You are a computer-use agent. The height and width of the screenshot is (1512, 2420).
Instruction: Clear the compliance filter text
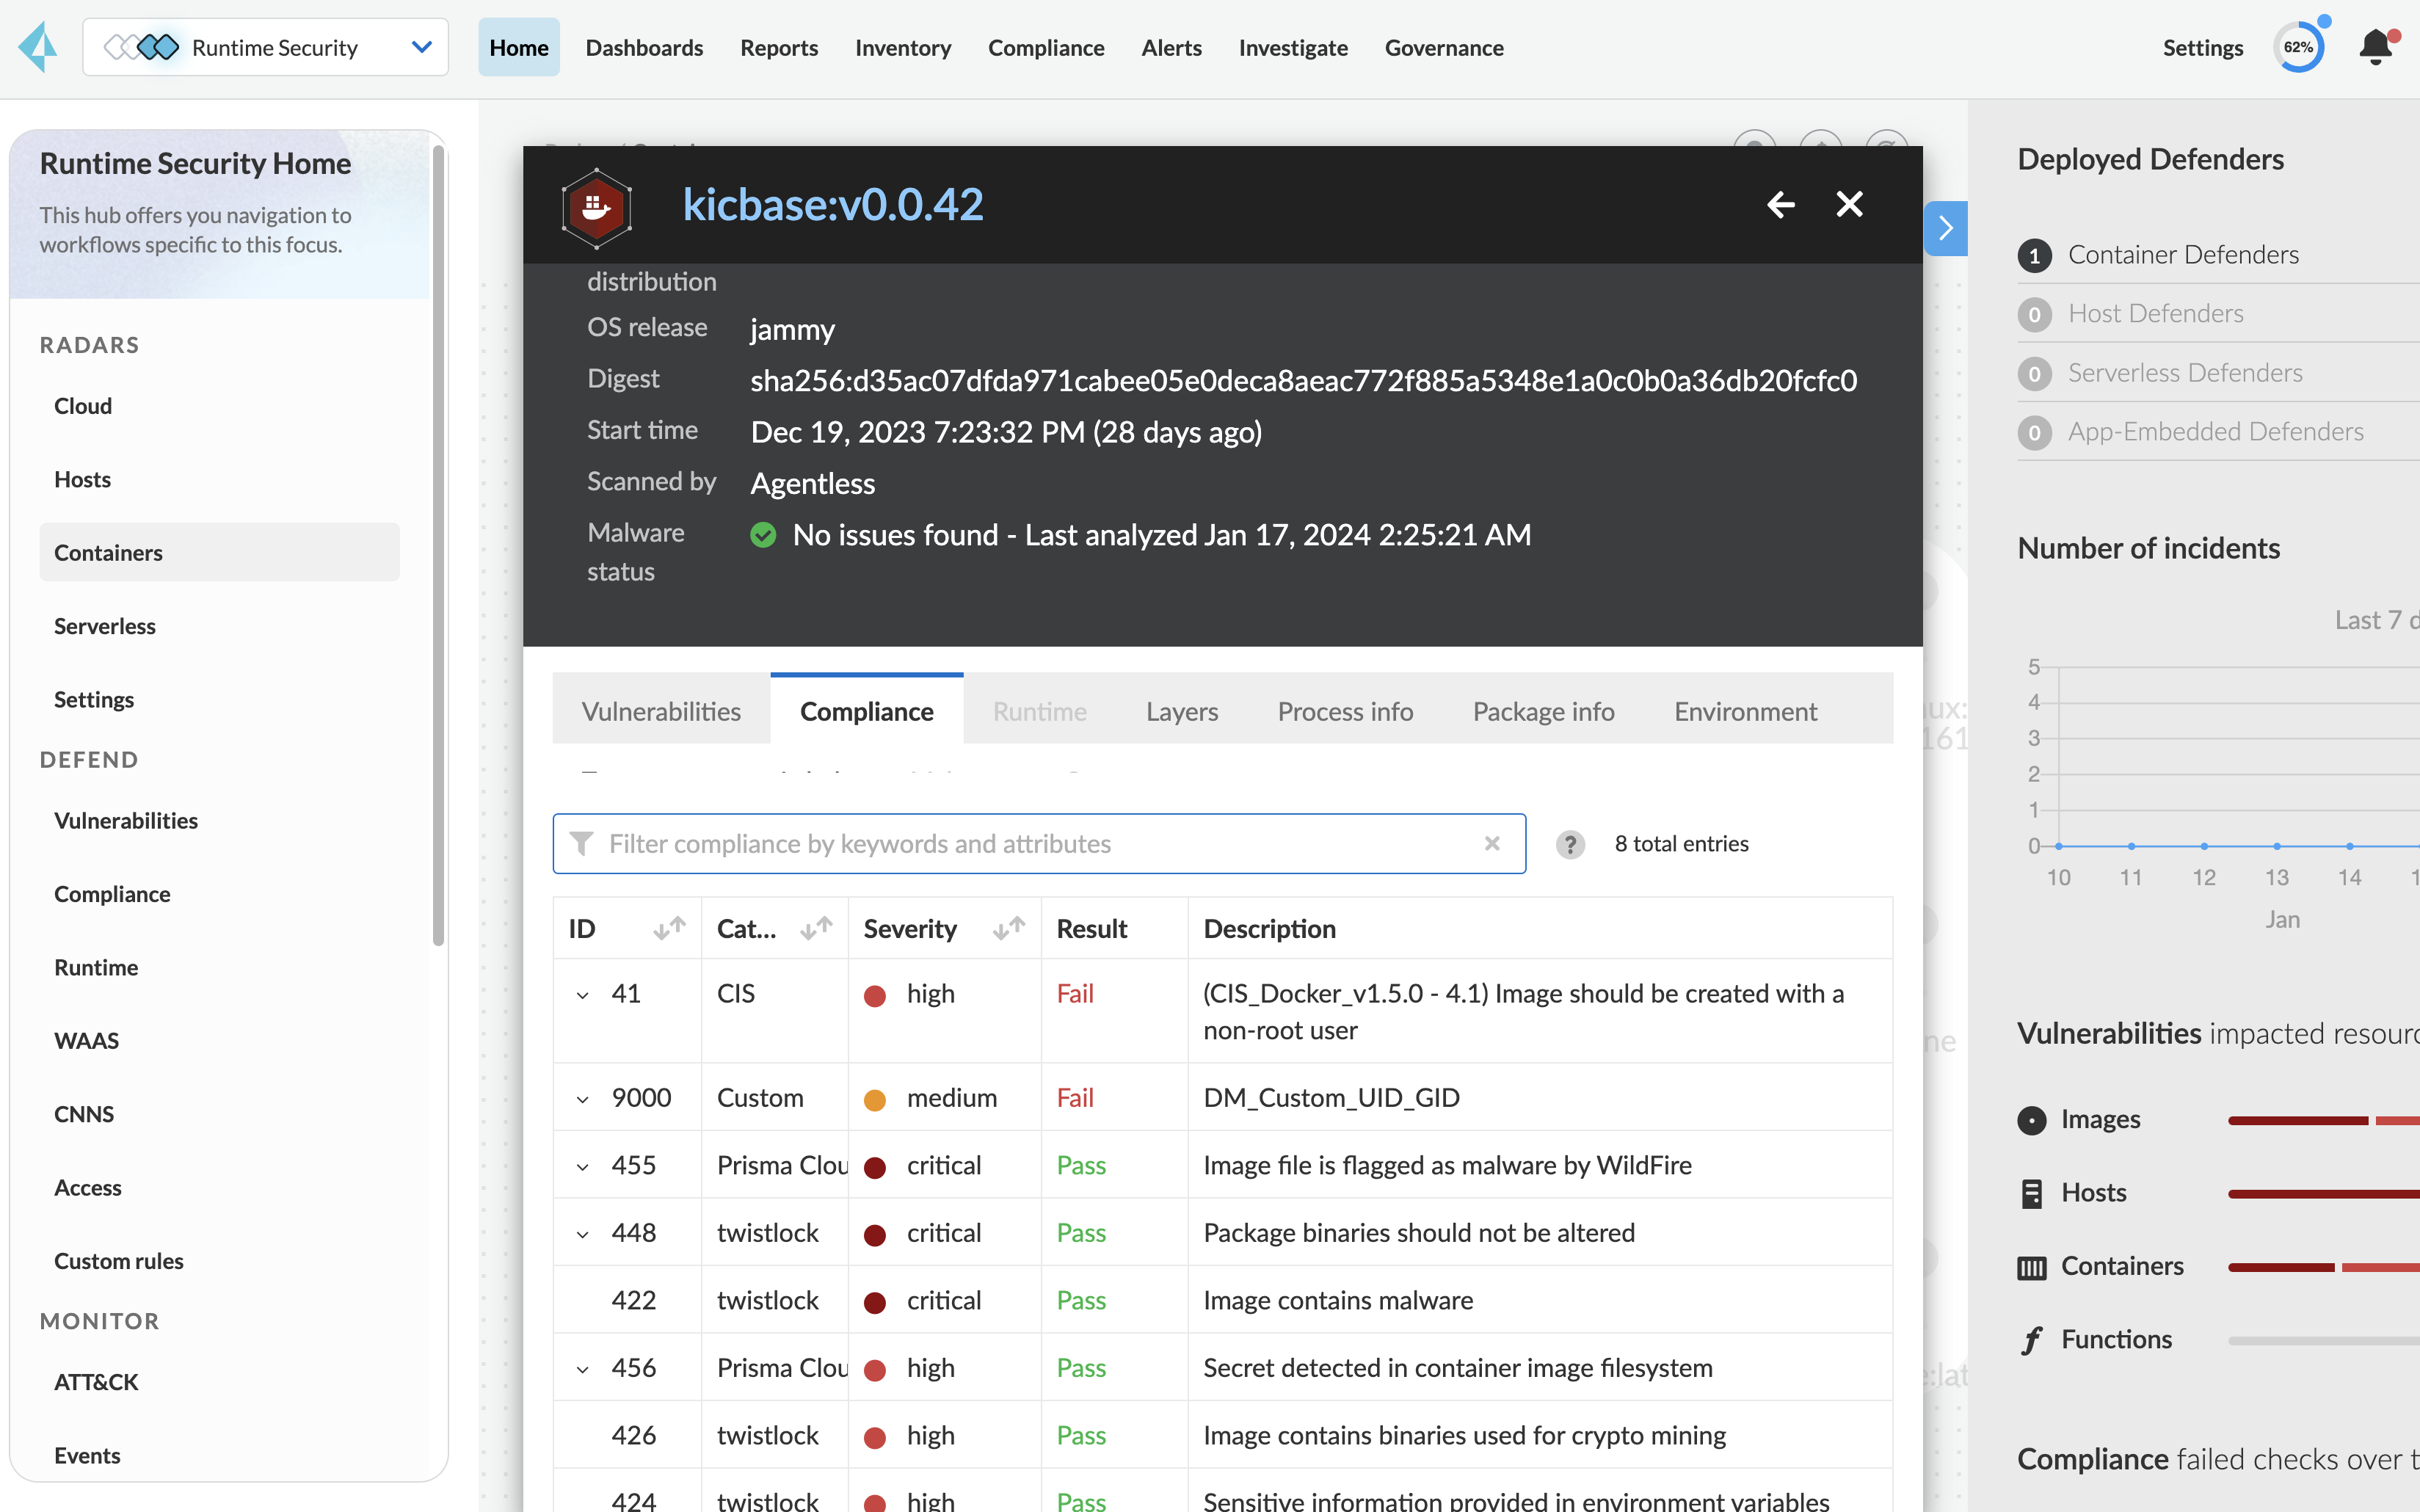[x=1493, y=843]
